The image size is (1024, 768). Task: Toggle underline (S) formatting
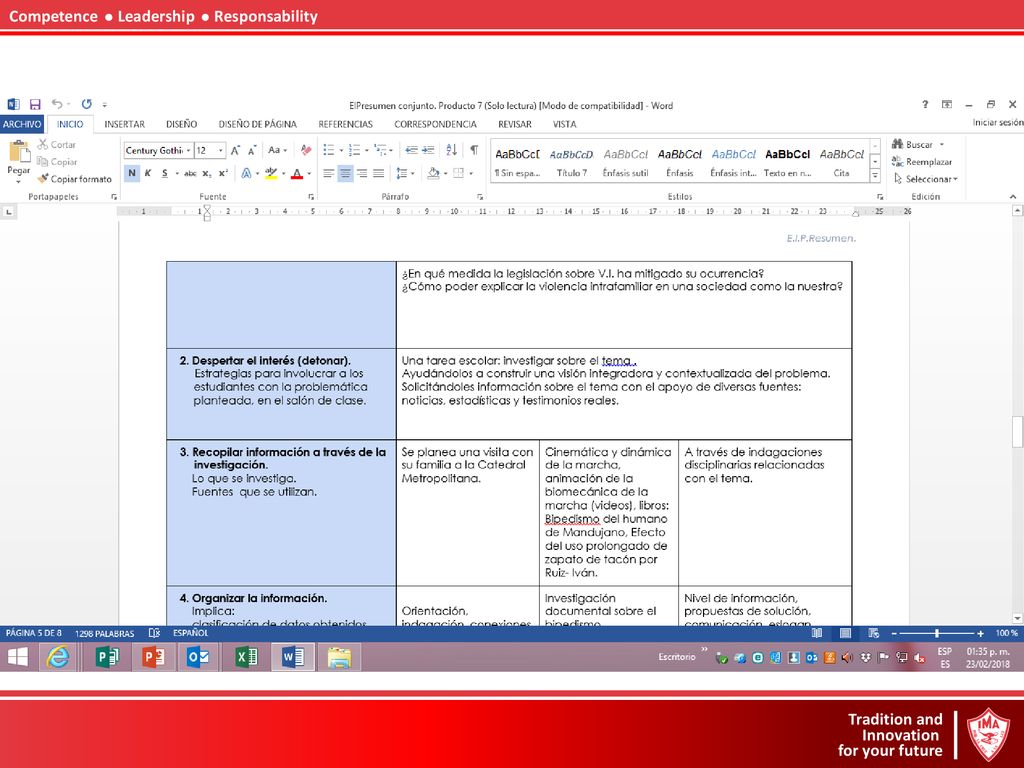pos(165,173)
